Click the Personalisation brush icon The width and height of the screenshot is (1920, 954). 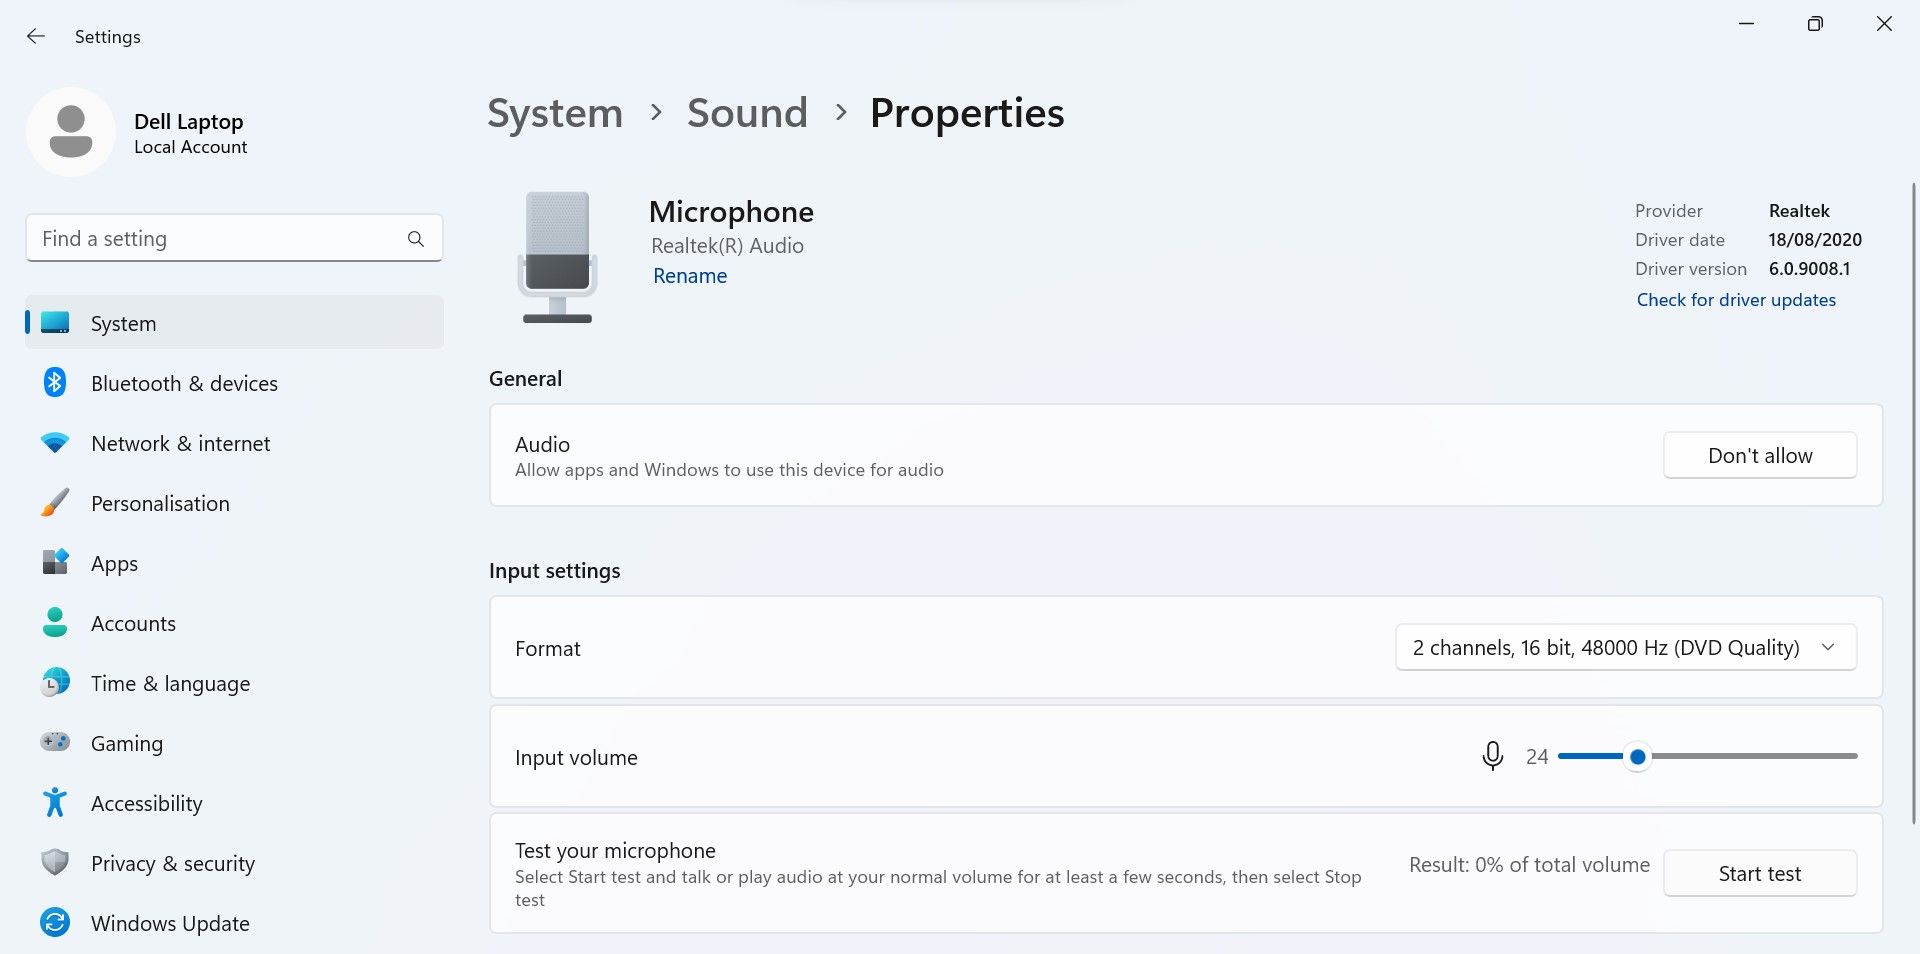(x=55, y=503)
